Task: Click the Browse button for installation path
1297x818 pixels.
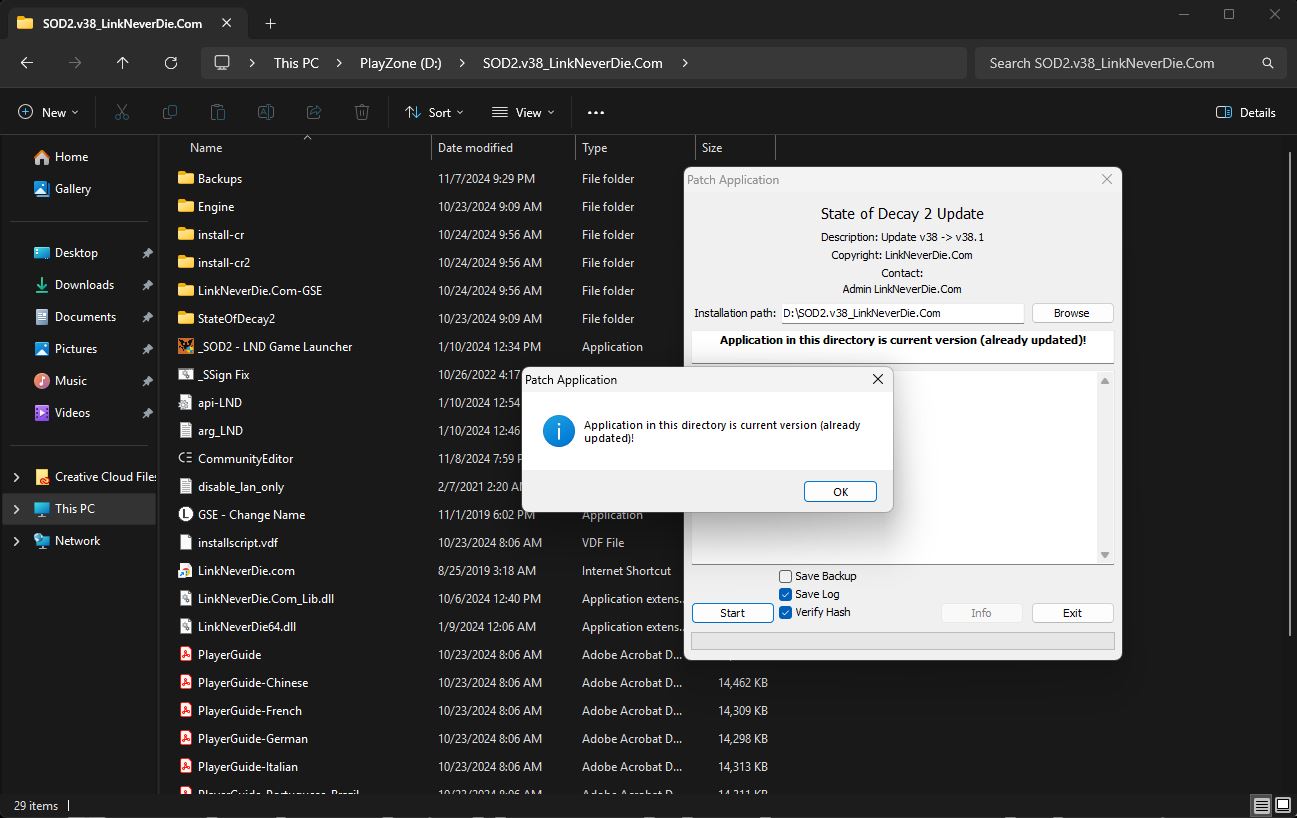Action: click(x=1072, y=313)
